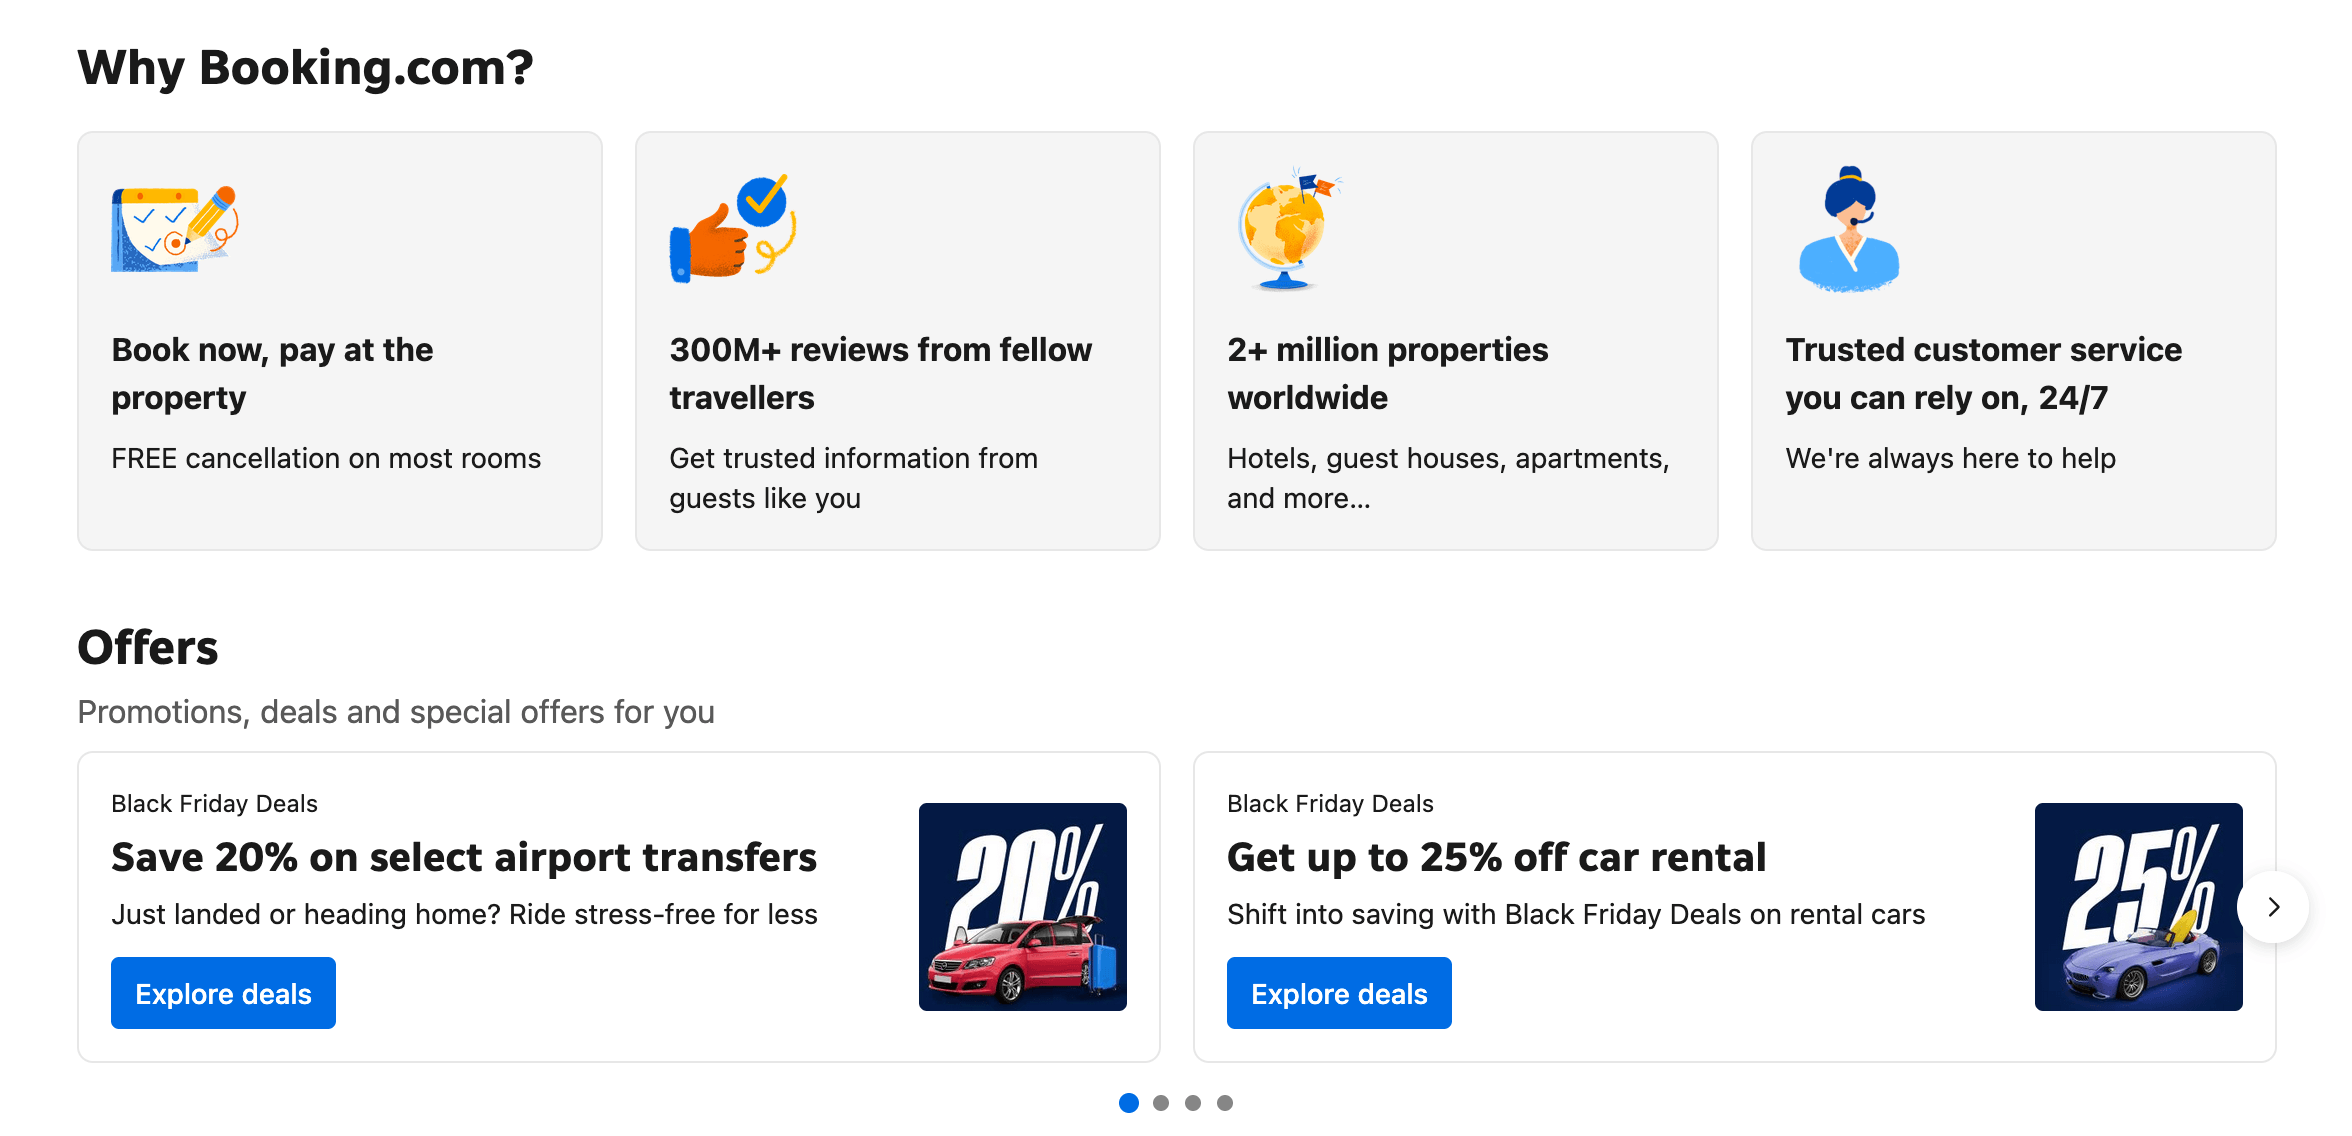Click the customer service agent icon
The image size is (2352, 1136).
[x=1848, y=229]
